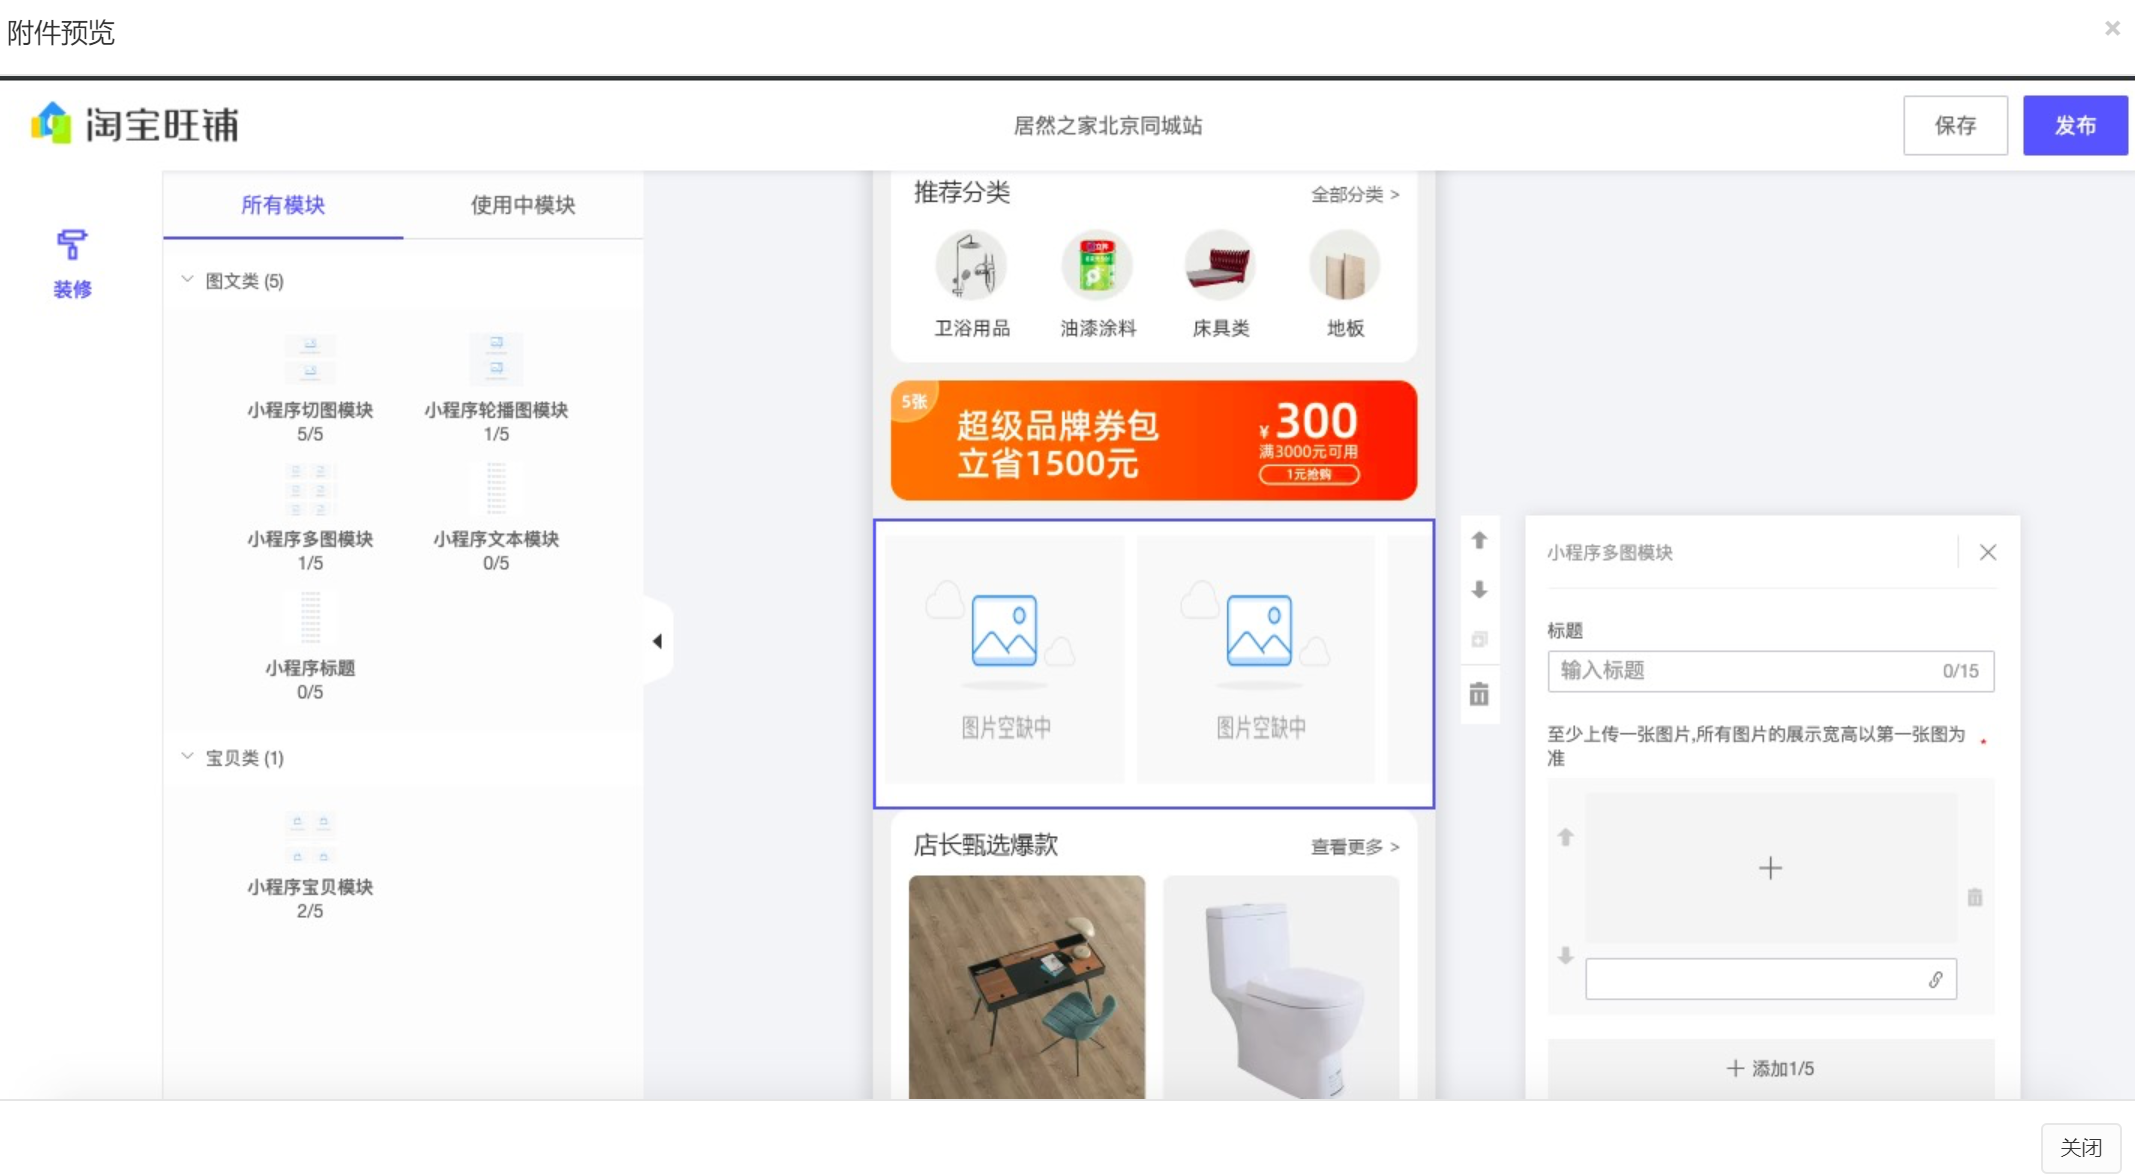
Task: Close the 小程序多图模块 settings panel
Action: pyautogui.click(x=1987, y=553)
